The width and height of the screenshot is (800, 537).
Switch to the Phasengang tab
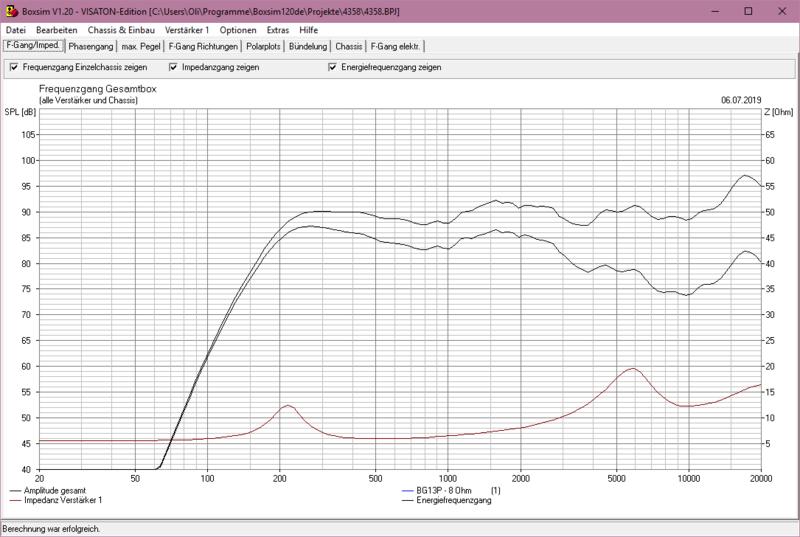pos(90,46)
